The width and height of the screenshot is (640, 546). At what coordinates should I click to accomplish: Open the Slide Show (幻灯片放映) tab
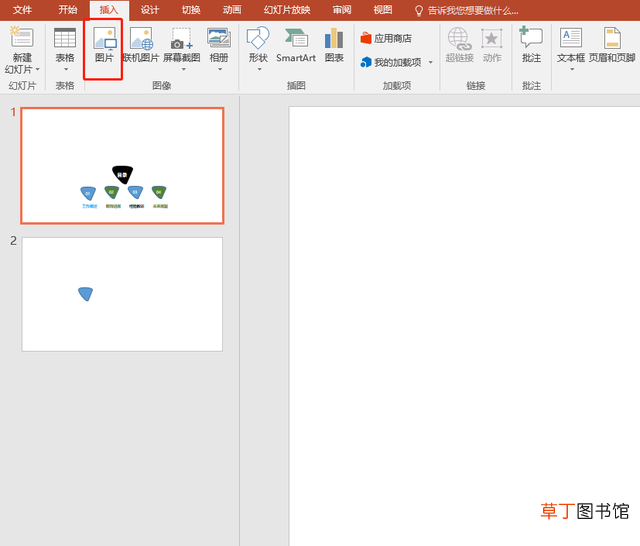287,10
